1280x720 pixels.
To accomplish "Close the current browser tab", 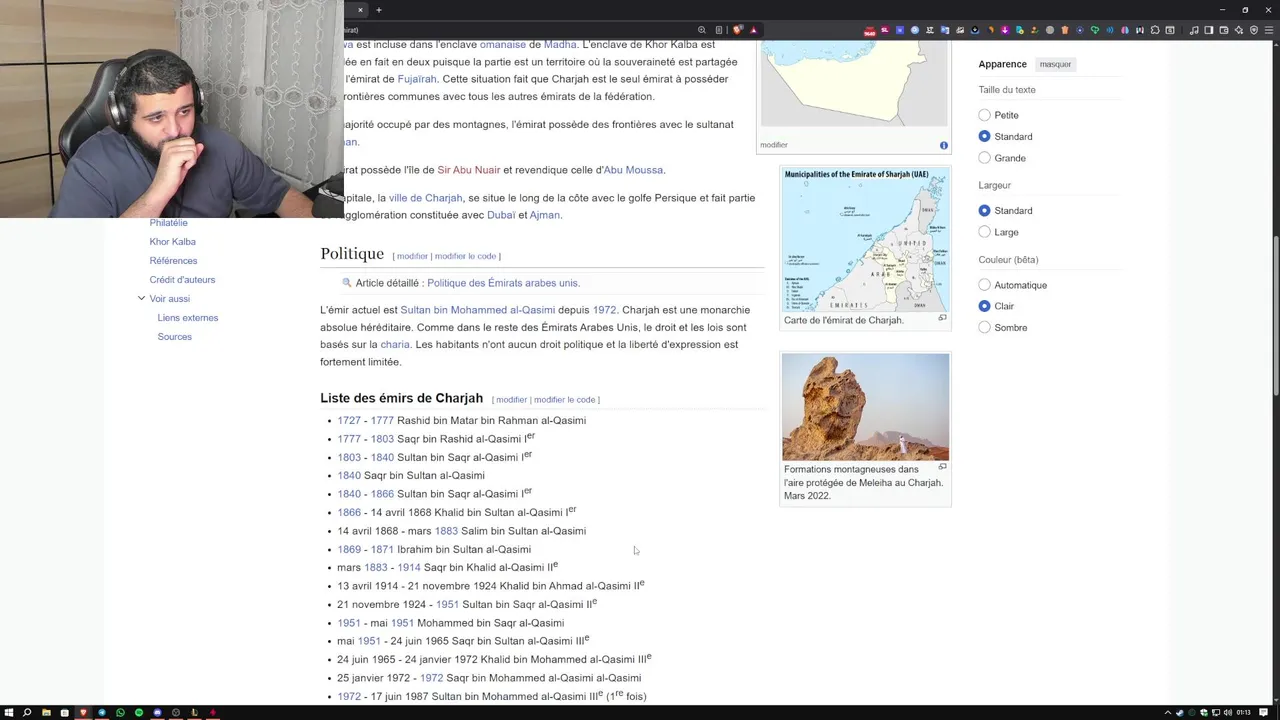I will point(360,10).
